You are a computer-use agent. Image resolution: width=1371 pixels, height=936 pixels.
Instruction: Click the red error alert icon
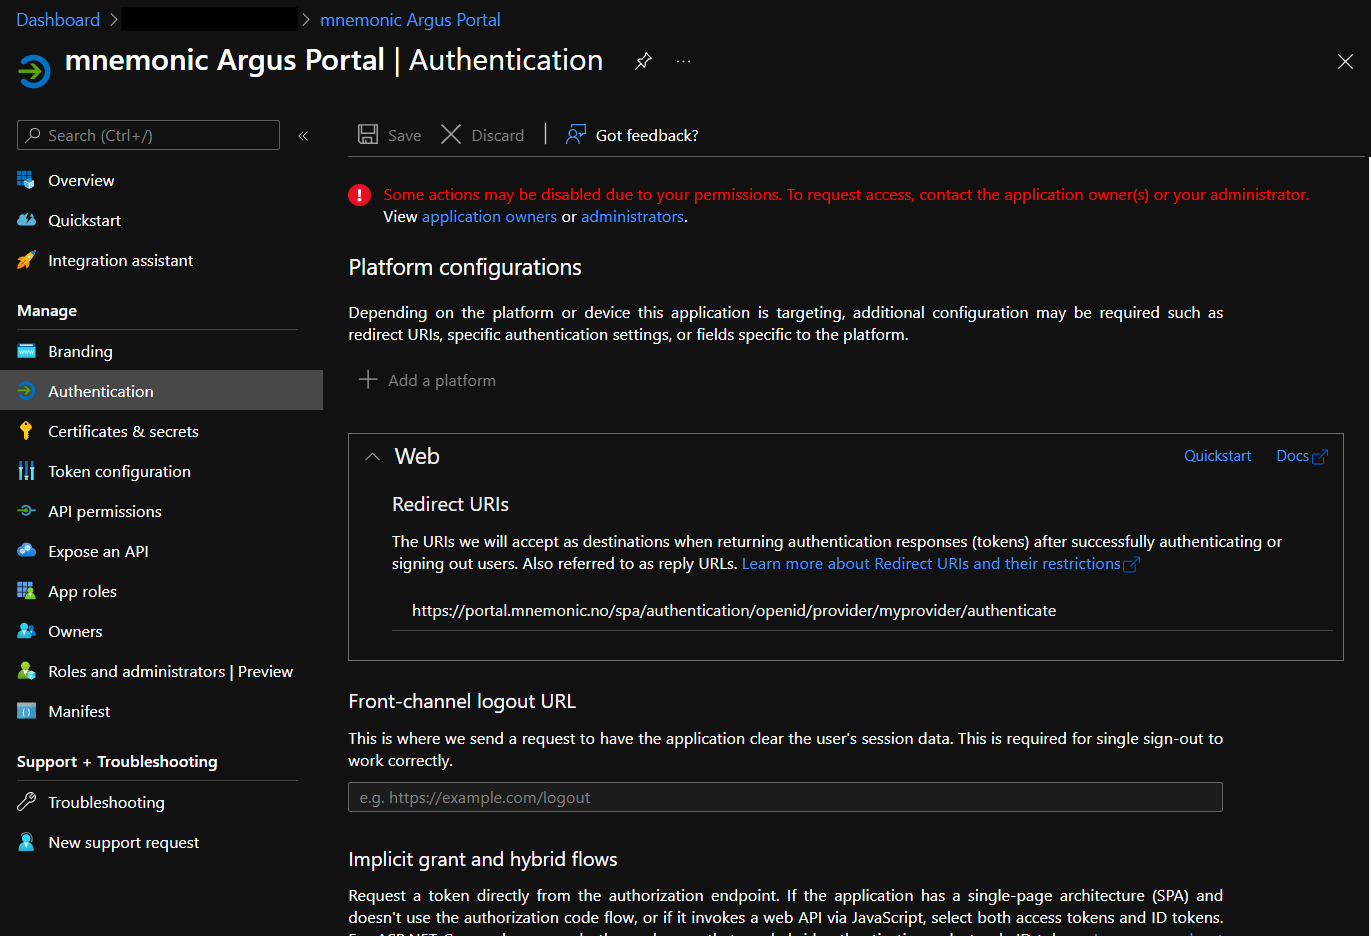360,195
